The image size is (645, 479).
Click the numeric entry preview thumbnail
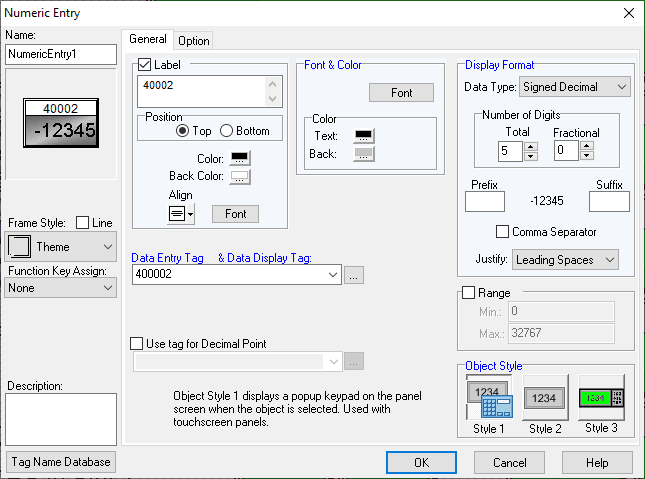(61, 123)
